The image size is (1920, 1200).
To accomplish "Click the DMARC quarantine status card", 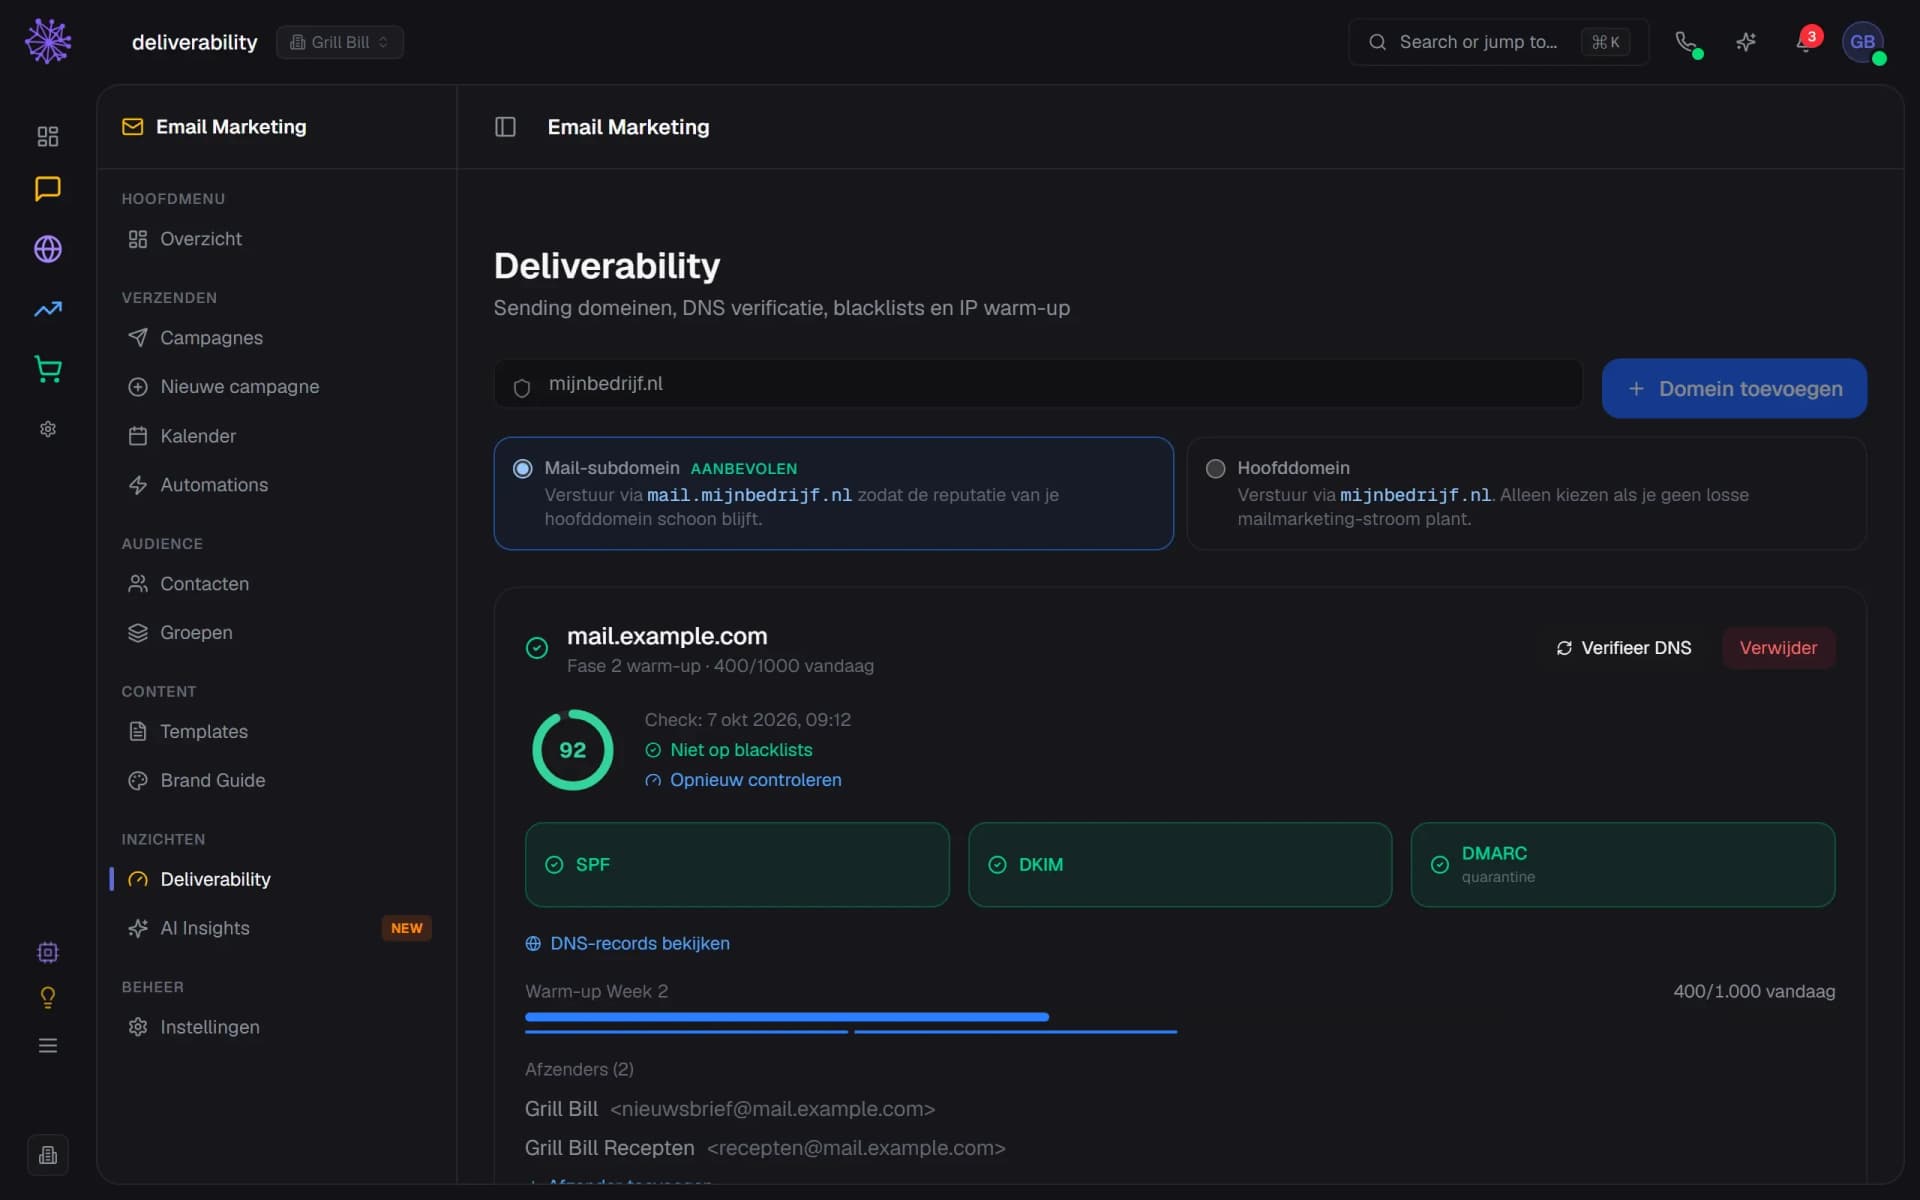I will coord(1622,865).
